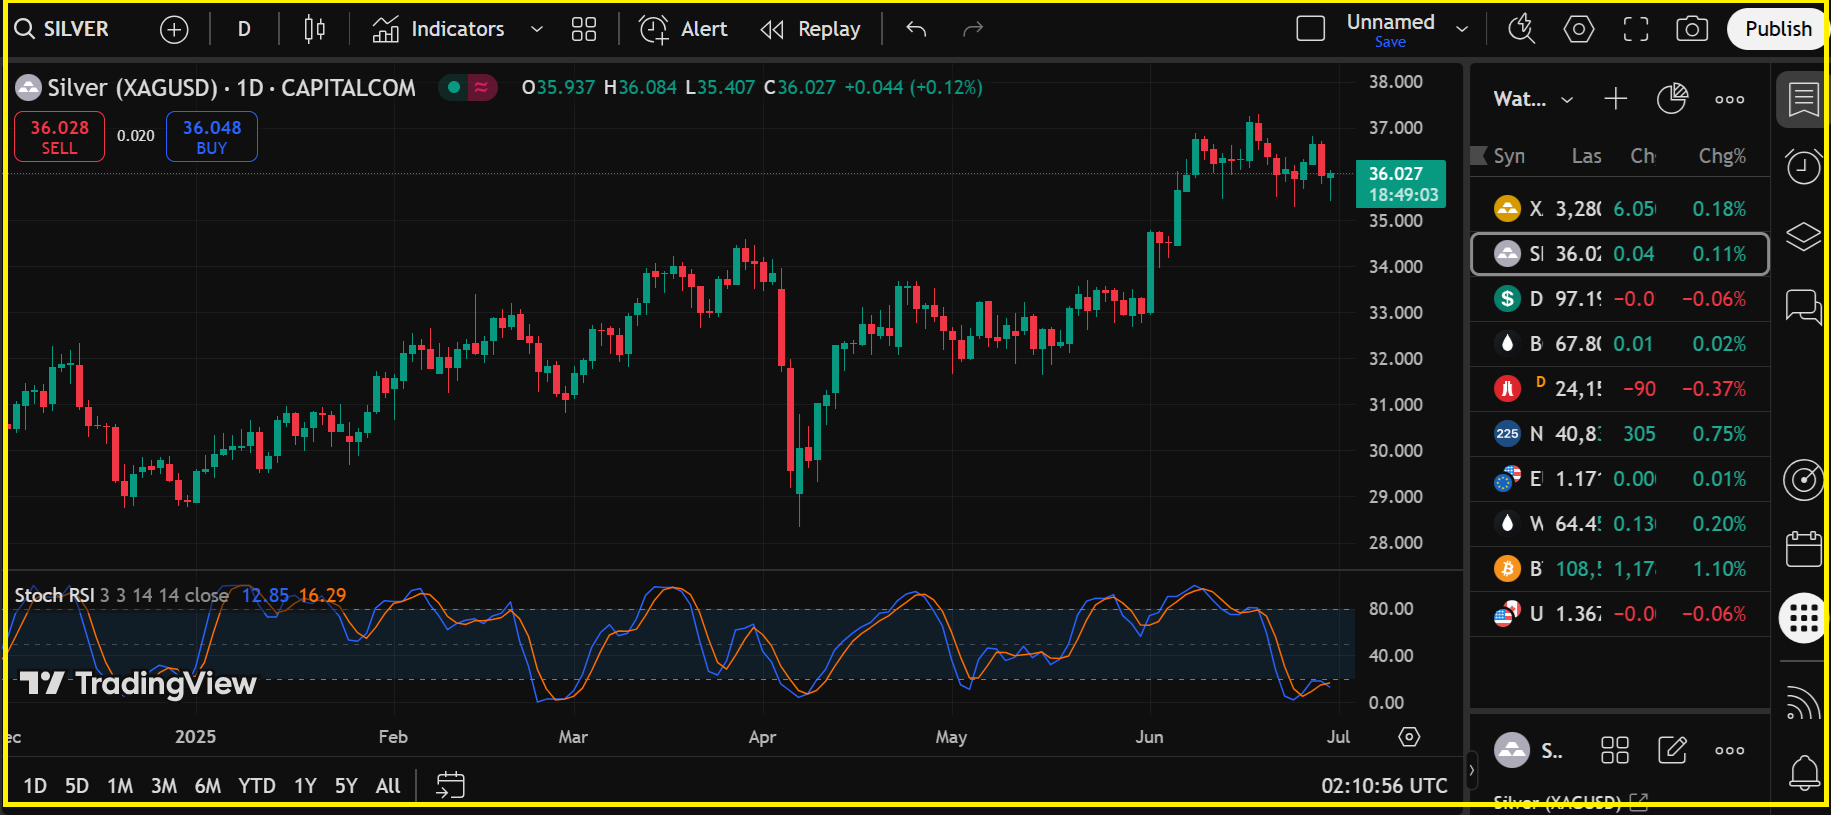
Task: Click the go to date icon
Action: (450, 785)
